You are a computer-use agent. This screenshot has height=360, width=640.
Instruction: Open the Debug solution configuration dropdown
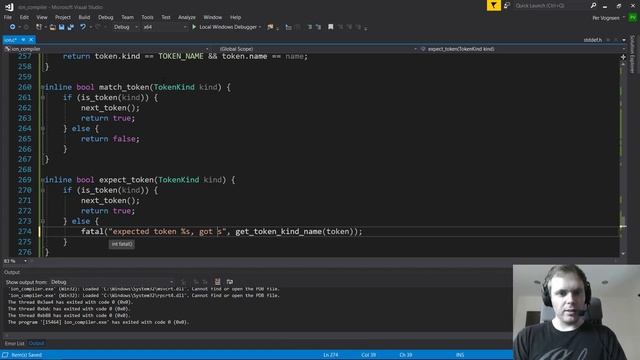coord(125,27)
